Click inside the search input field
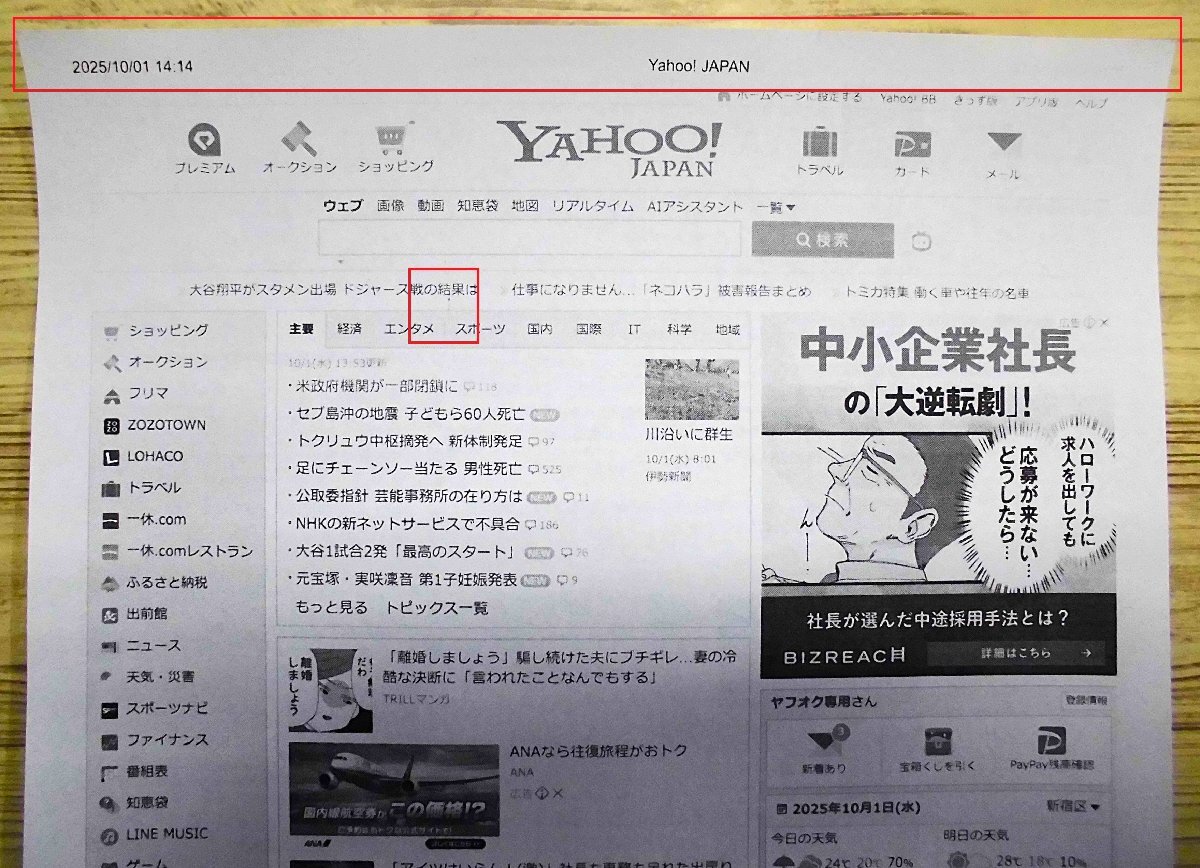The height and width of the screenshot is (868, 1200). [530, 238]
